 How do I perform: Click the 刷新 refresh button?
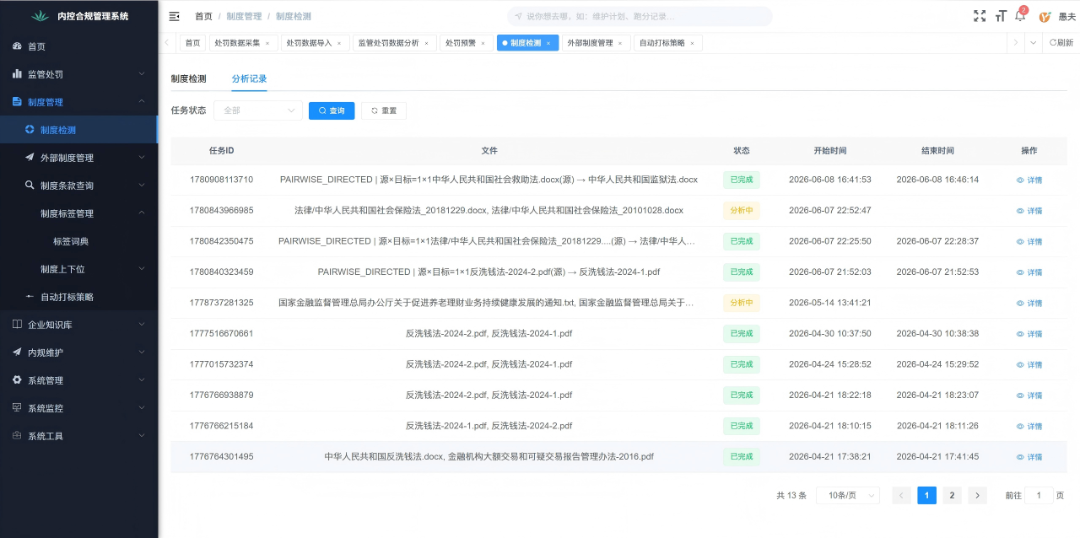pos(1061,43)
